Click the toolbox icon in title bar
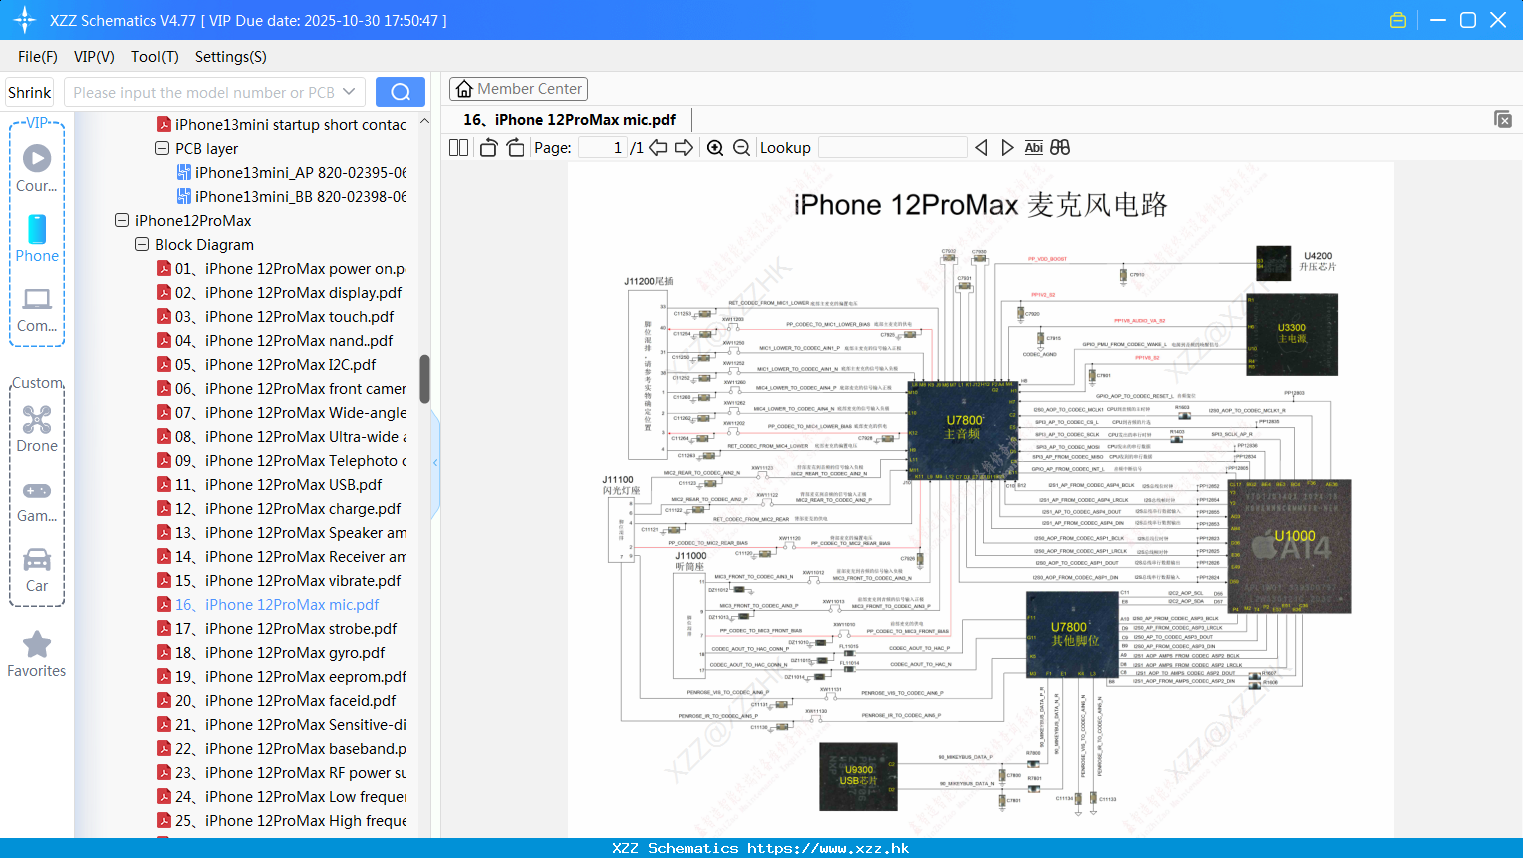The image size is (1523, 858). coord(1398,20)
